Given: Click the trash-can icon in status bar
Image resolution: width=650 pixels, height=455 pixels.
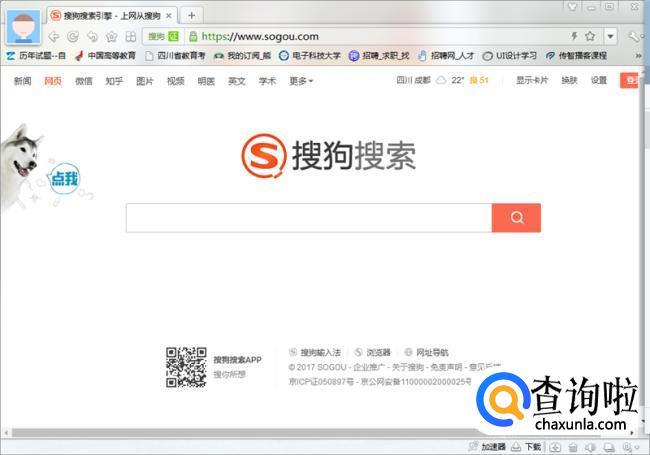Looking at the screenshot, I should pos(573,447).
